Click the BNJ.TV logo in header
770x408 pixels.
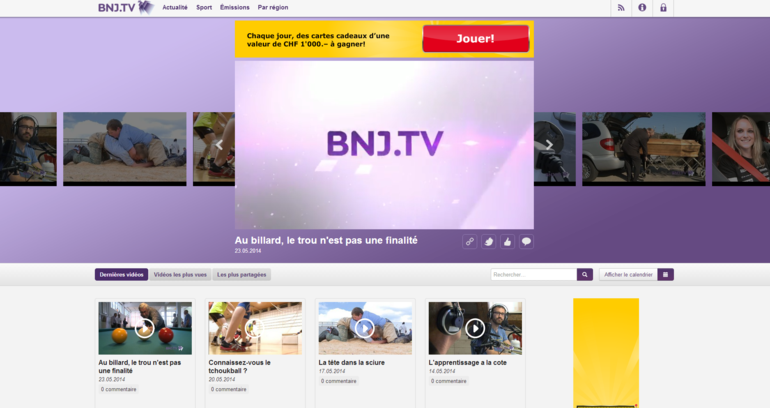(x=126, y=7)
